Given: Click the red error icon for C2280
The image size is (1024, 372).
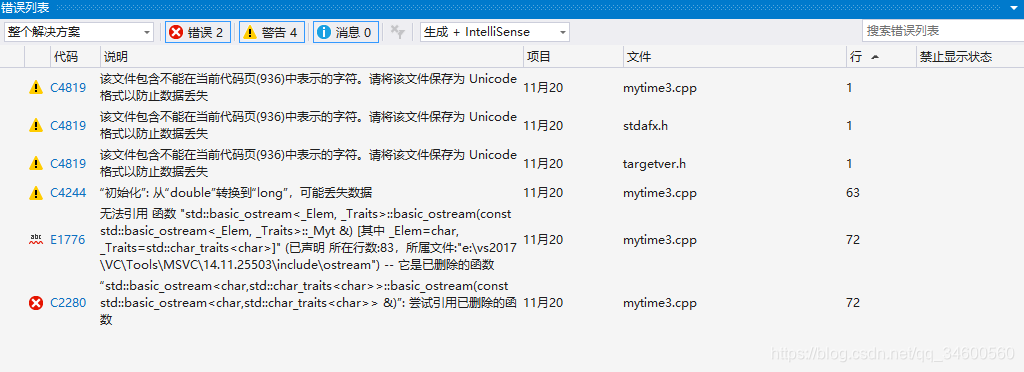Looking at the screenshot, I should (x=36, y=303).
